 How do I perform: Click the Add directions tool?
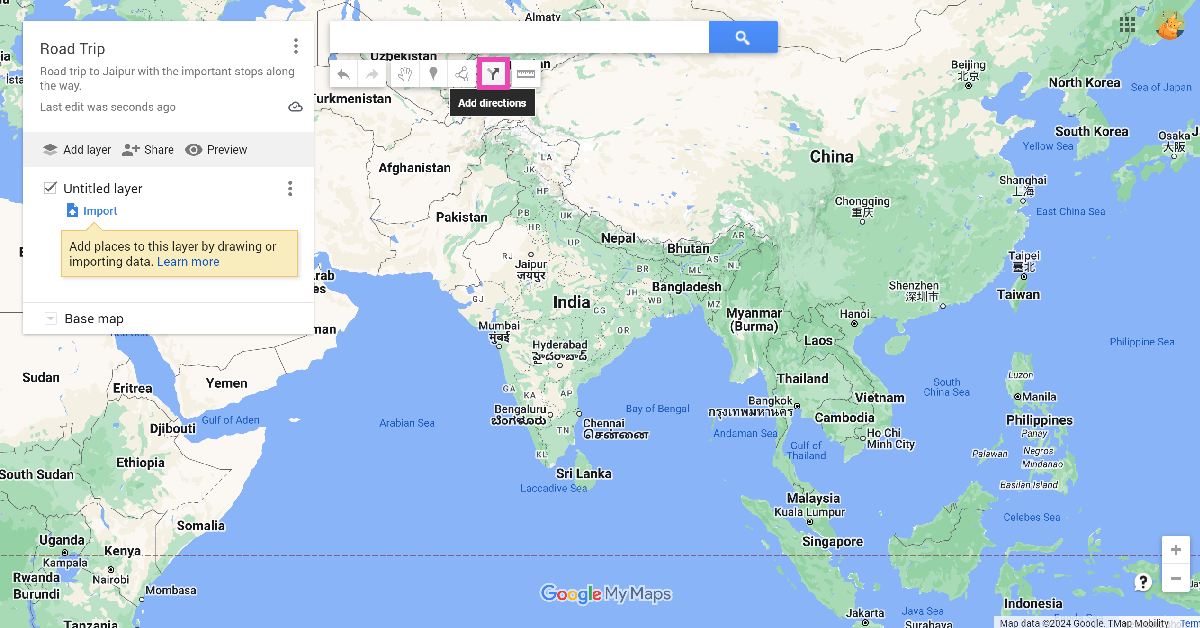[x=493, y=74]
